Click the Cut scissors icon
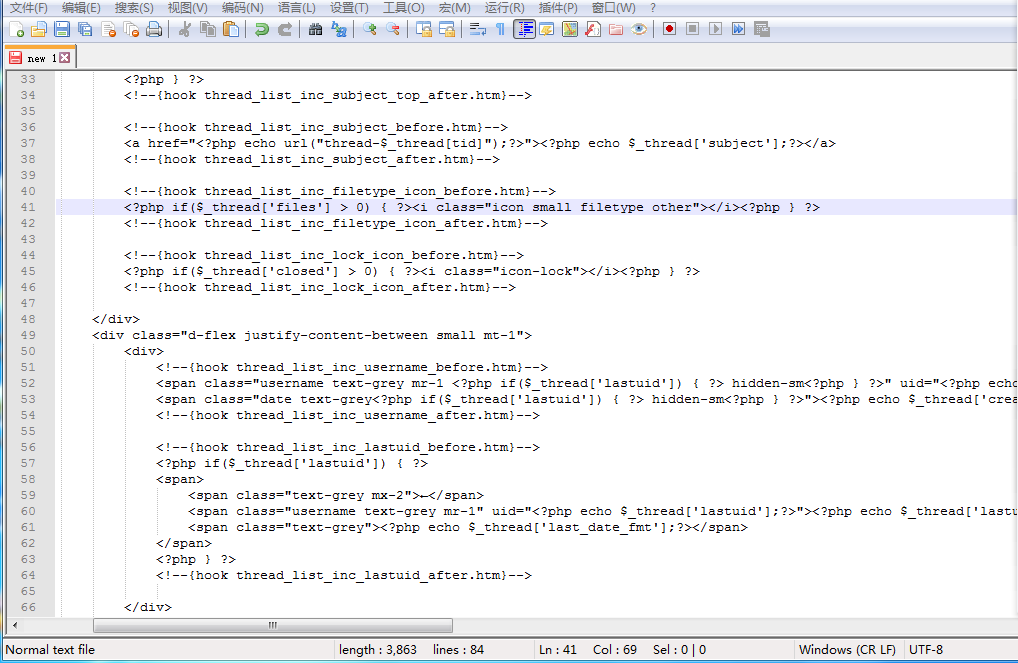The height and width of the screenshot is (663, 1018). click(184, 29)
